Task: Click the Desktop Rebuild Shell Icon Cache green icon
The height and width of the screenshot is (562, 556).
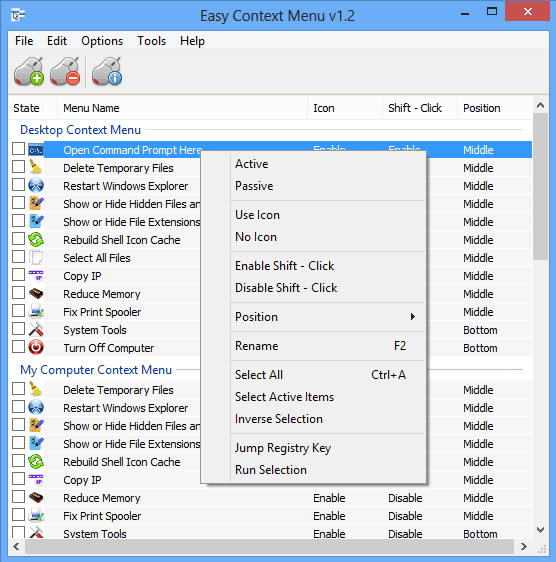Action: point(36,239)
